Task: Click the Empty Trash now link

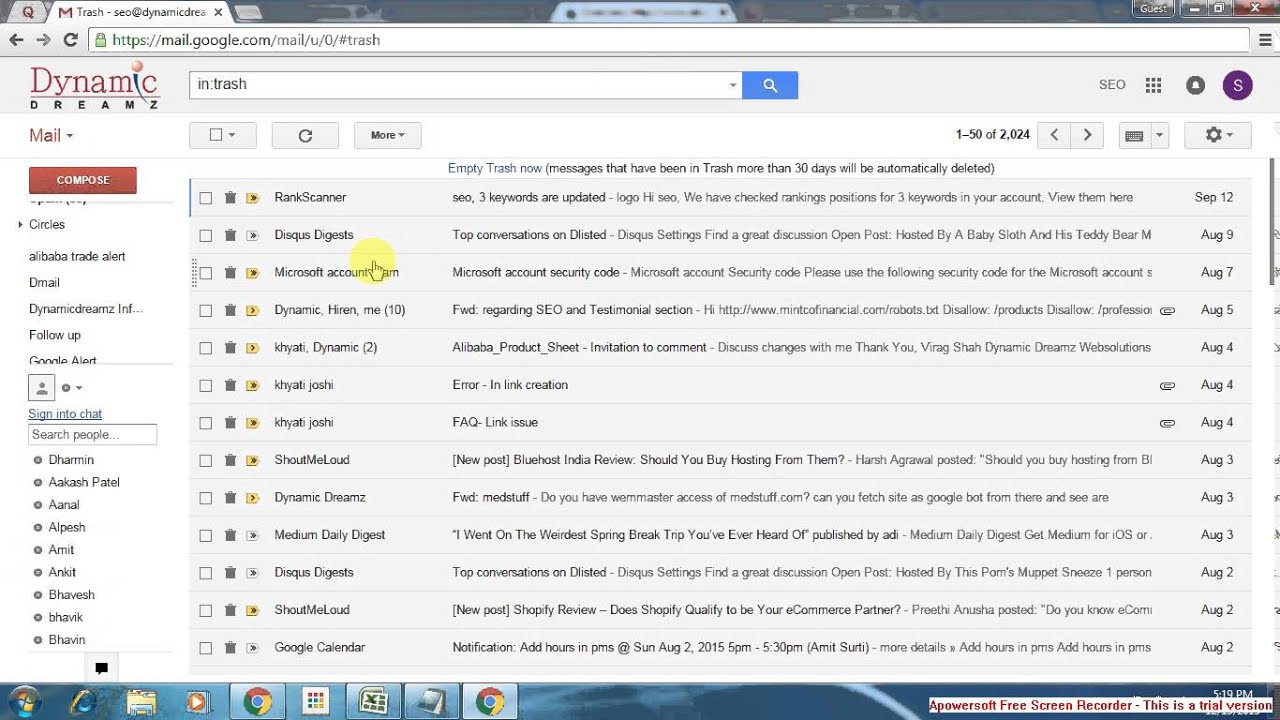Action: 495,168
